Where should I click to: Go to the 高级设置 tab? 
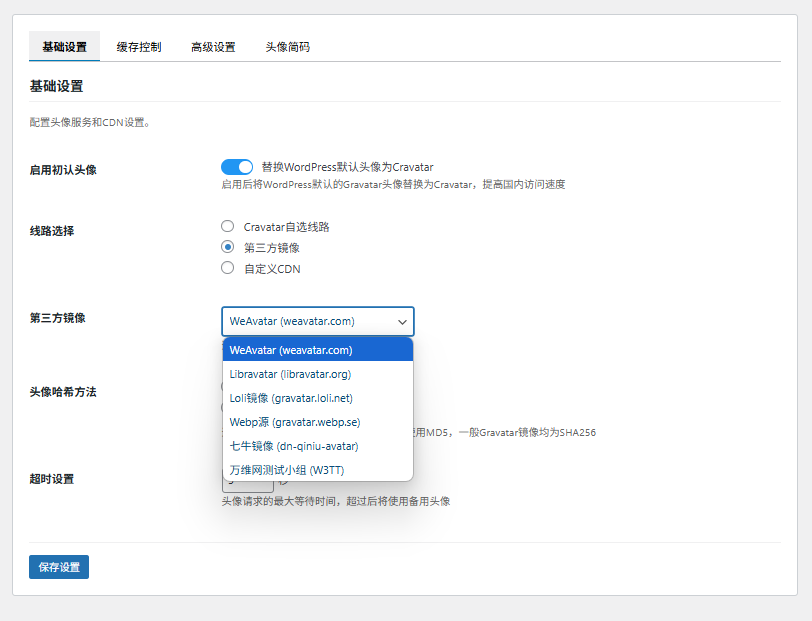click(213, 47)
